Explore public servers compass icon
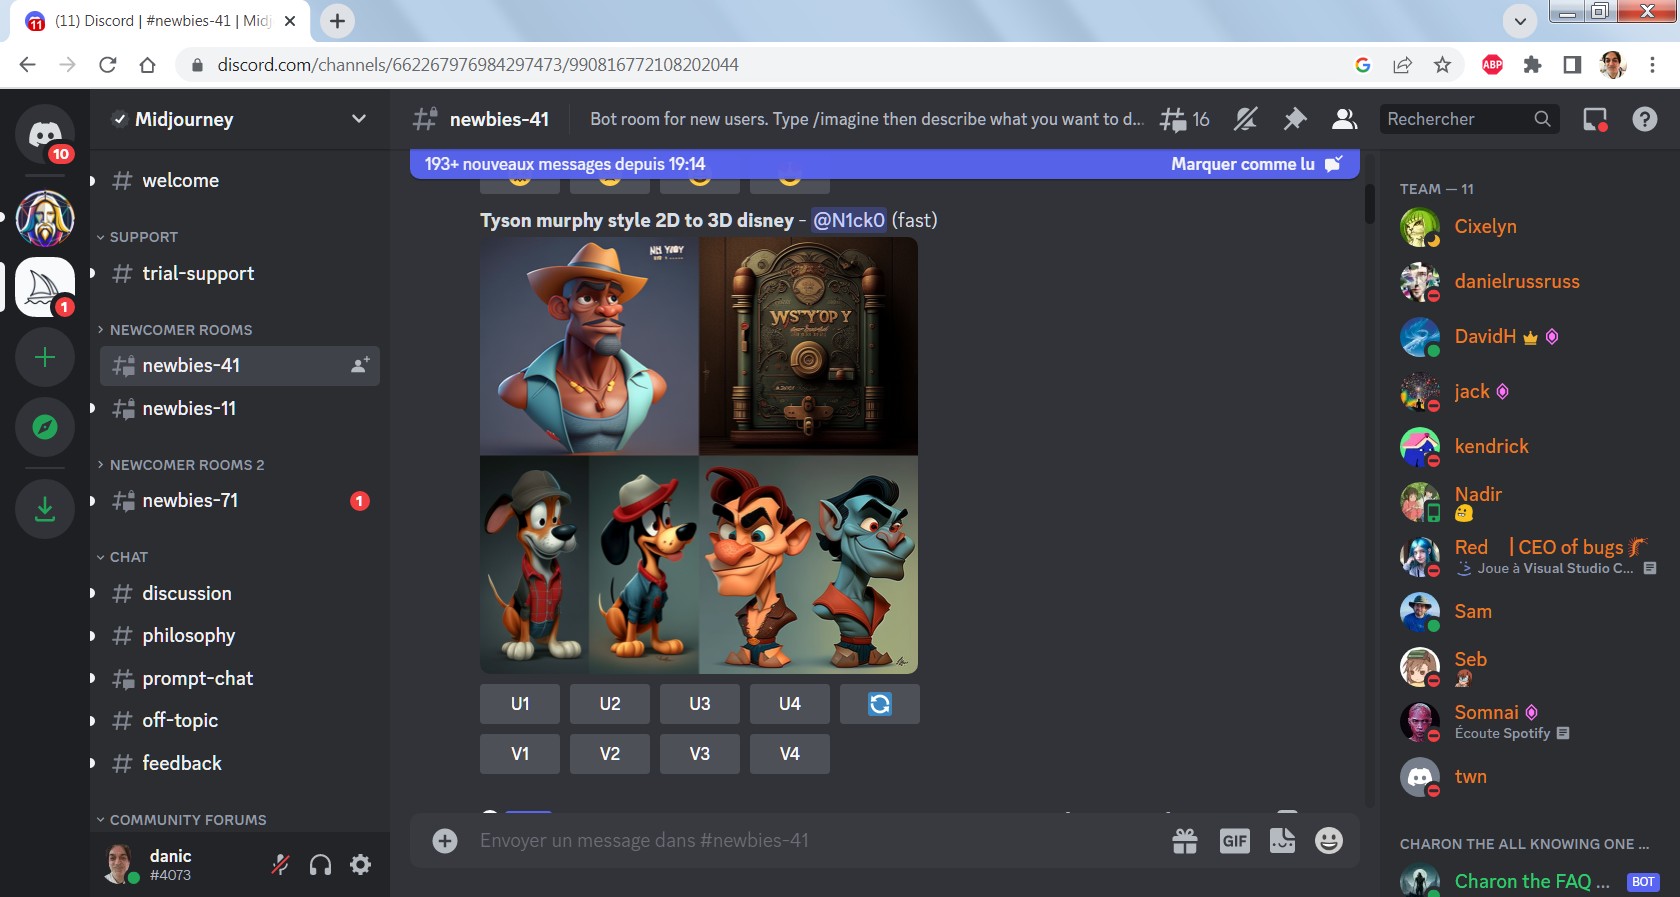 [x=45, y=427]
